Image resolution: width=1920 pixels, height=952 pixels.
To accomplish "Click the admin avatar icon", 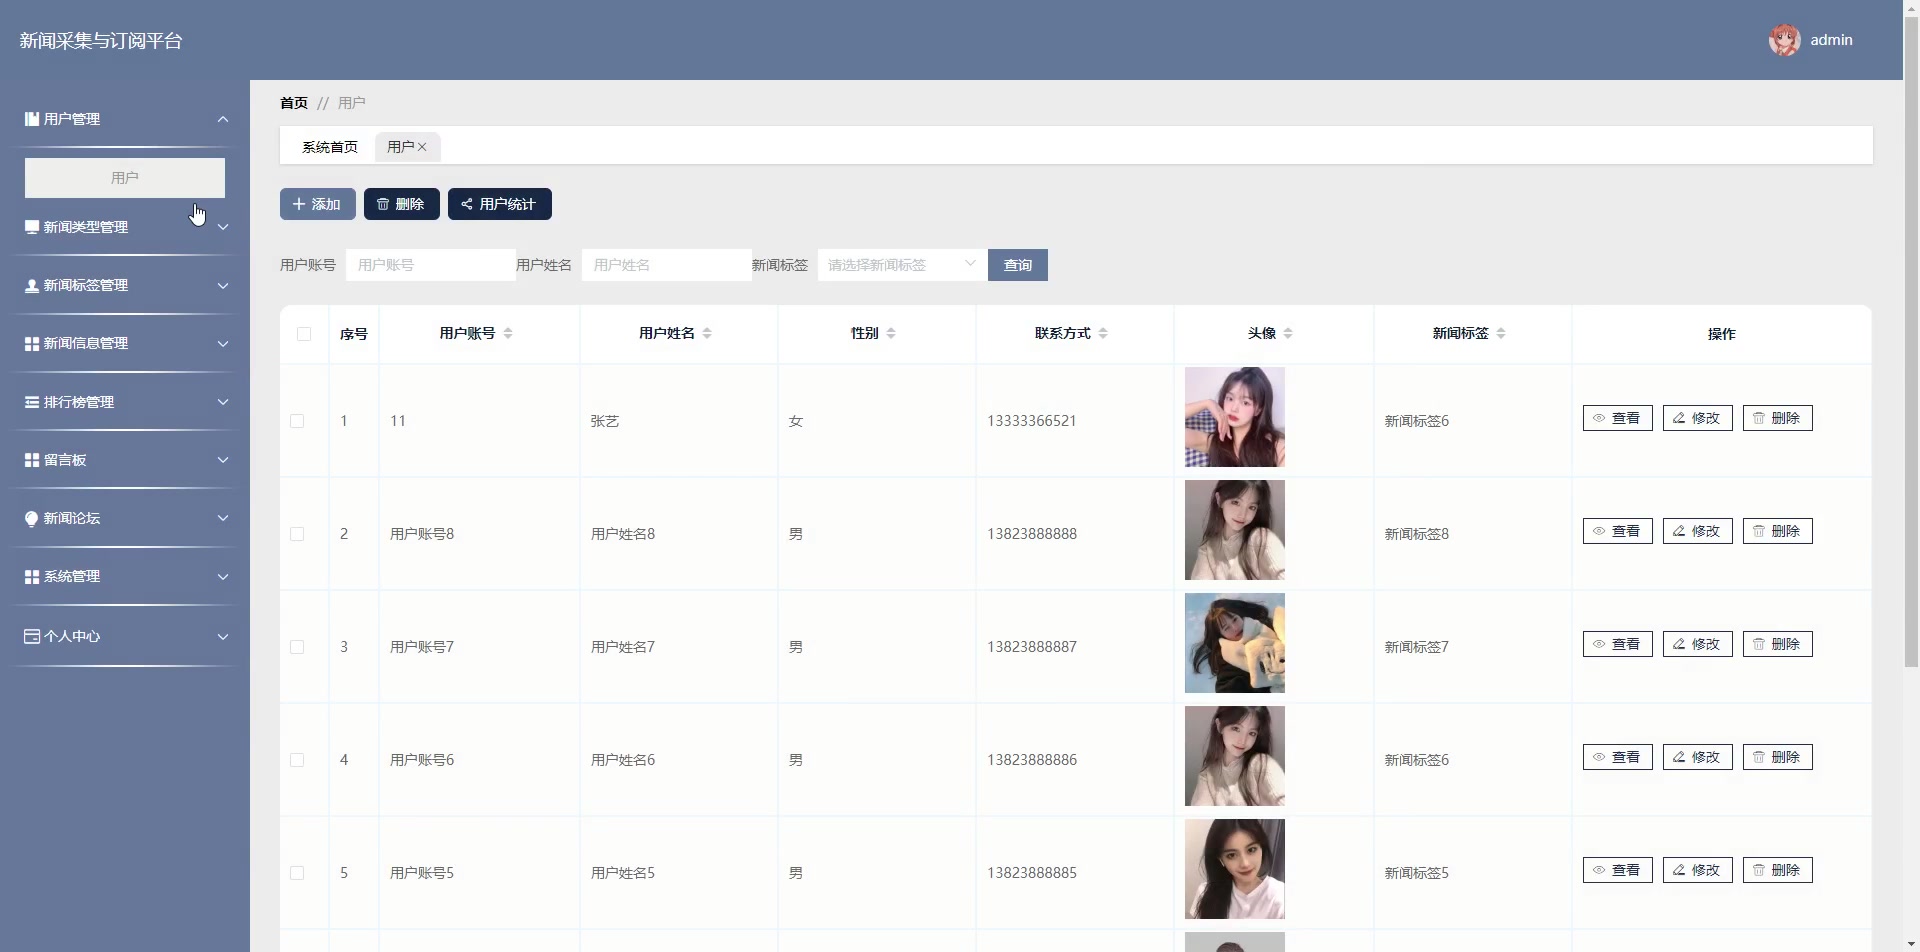I will (x=1784, y=40).
